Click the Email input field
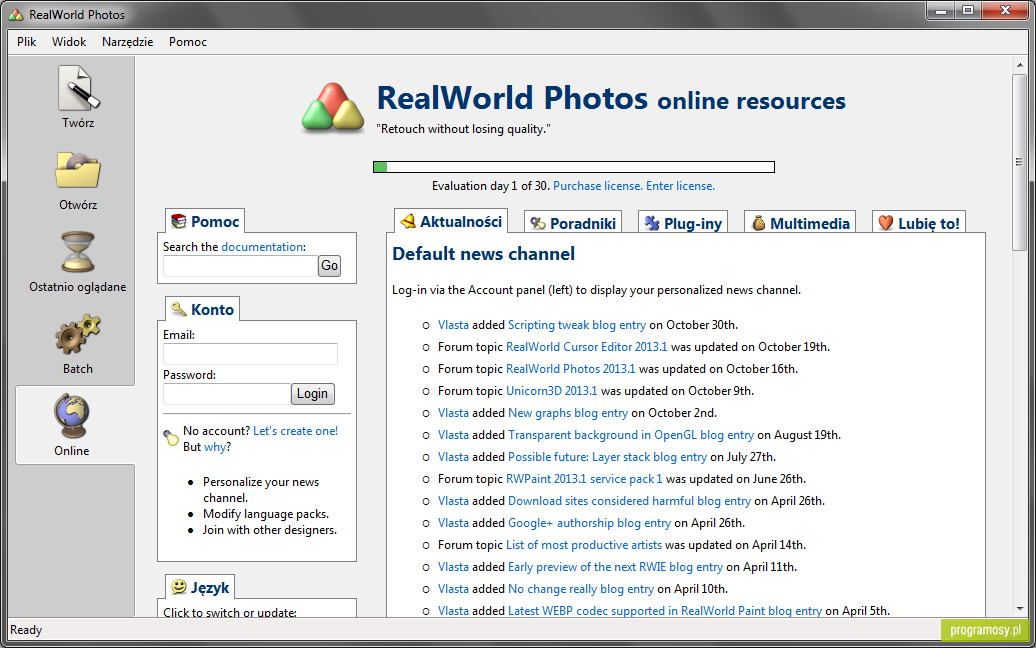Viewport: 1036px width, 648px height. tap(250, 353)
